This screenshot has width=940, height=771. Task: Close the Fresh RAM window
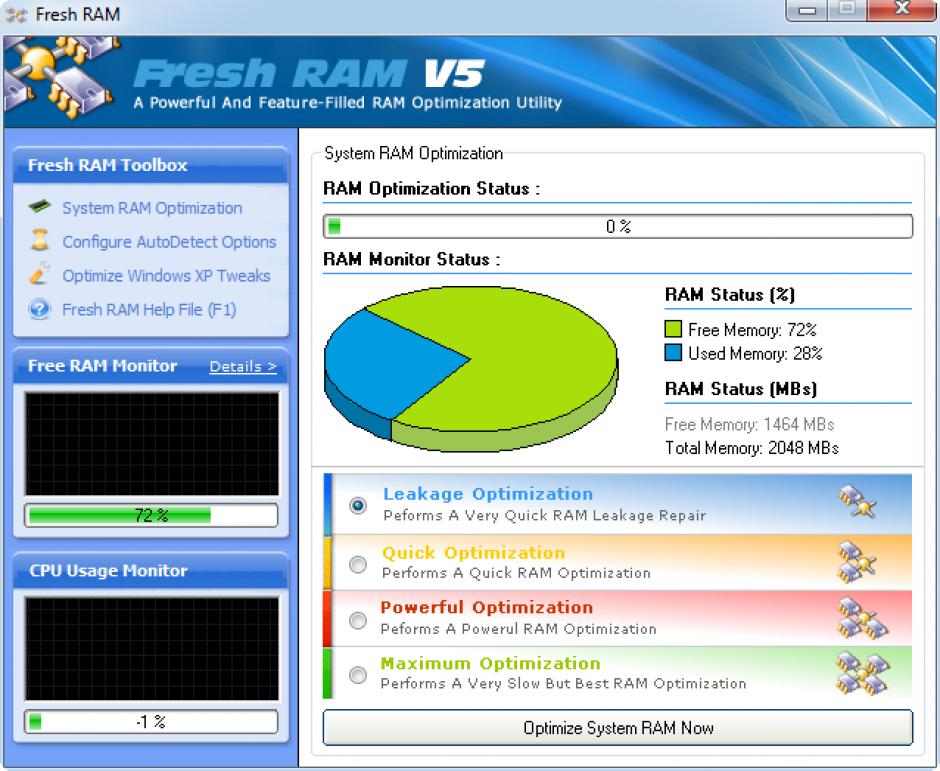[901, 10]
